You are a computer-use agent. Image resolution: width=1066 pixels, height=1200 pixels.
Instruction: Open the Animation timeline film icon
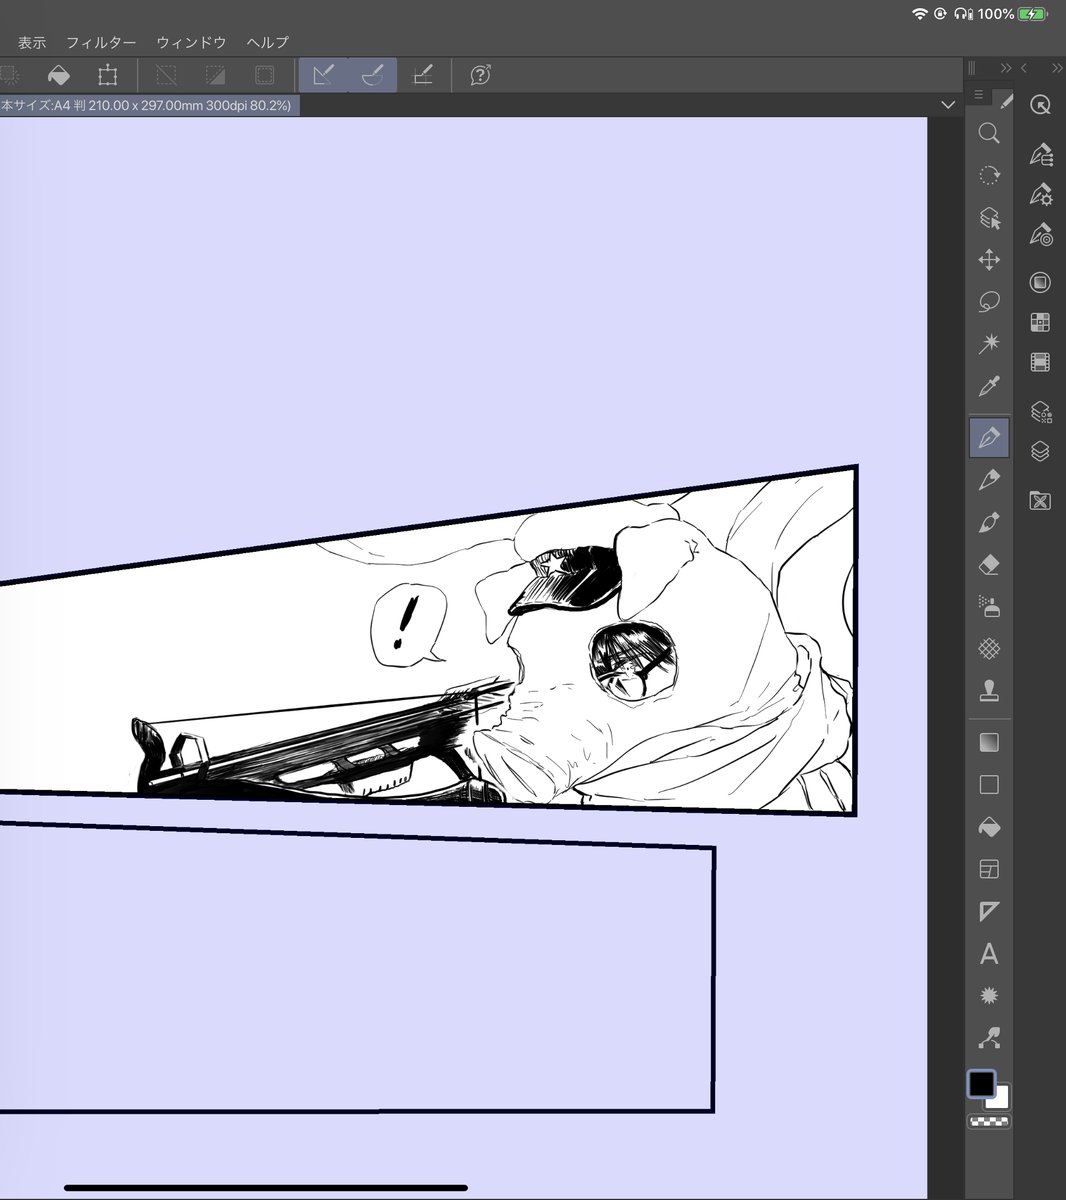click(x=1040, y=362)
